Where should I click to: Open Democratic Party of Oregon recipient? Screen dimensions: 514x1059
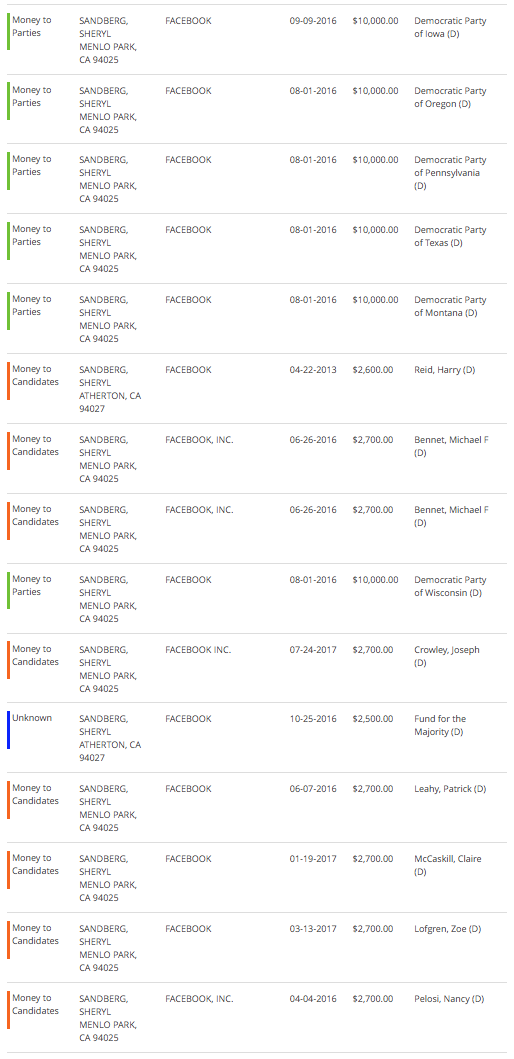click(450, 97)
